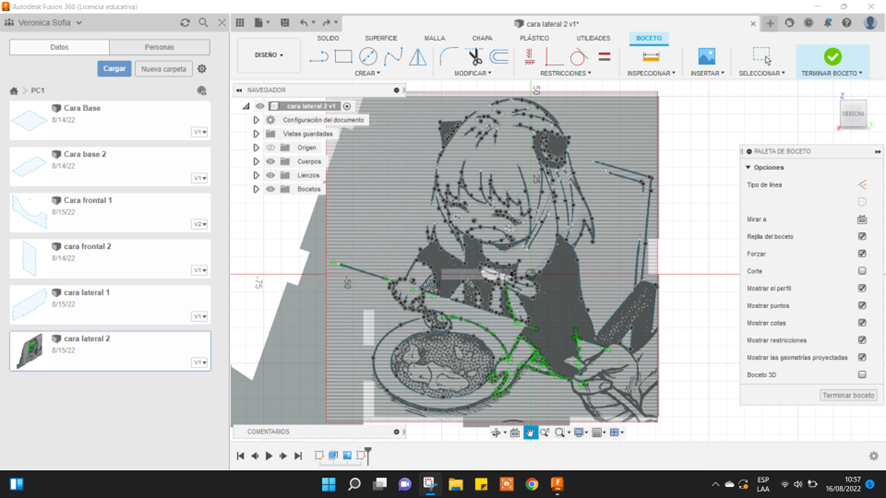
Task: Toggle Rejilla del boceto checkbox
Action: click(862, 236)
